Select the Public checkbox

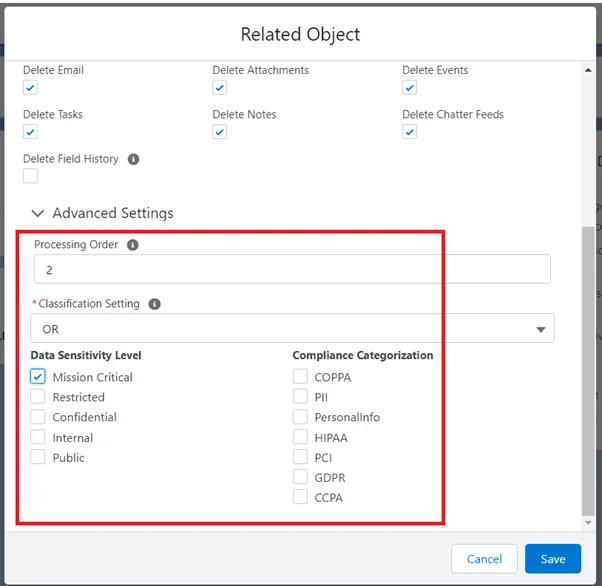38,457
